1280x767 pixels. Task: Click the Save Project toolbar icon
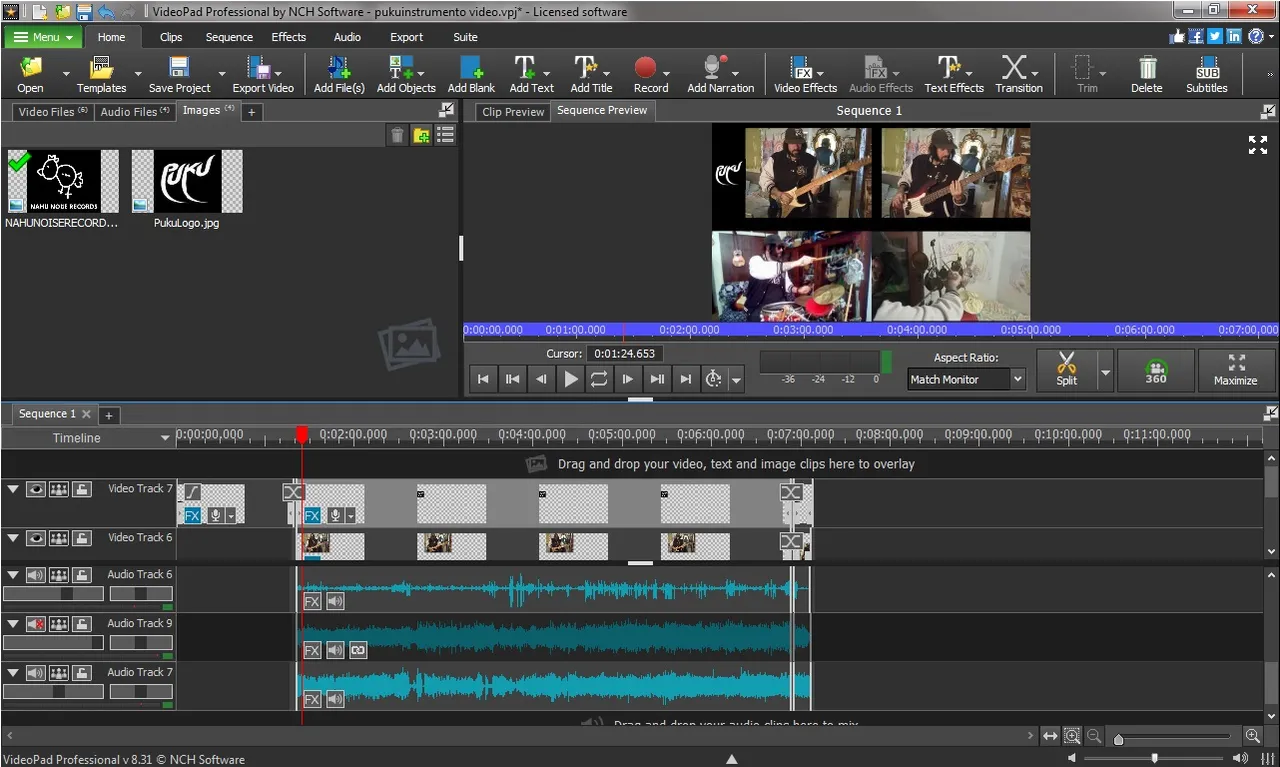pyautogui.click(x=179, y=68)
